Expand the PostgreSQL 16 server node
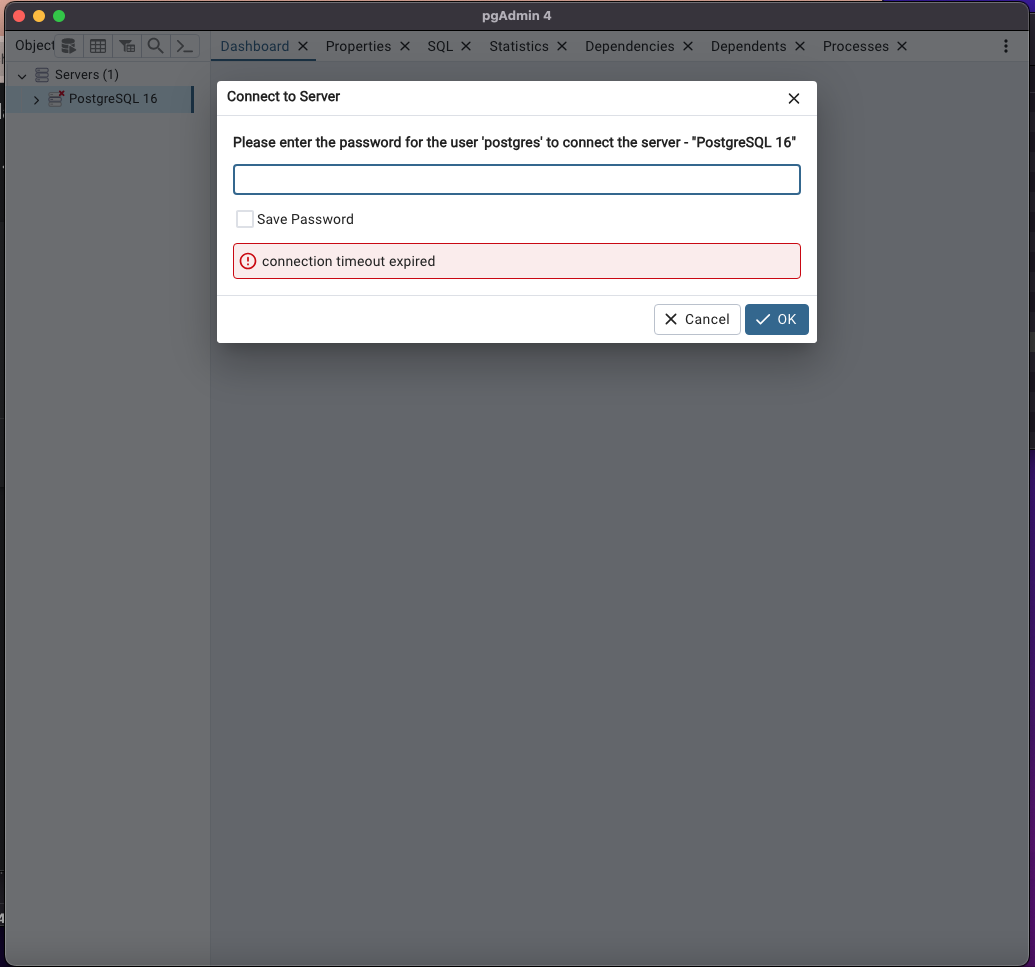This screenshot has height=967, width=1035. (36, 99)
